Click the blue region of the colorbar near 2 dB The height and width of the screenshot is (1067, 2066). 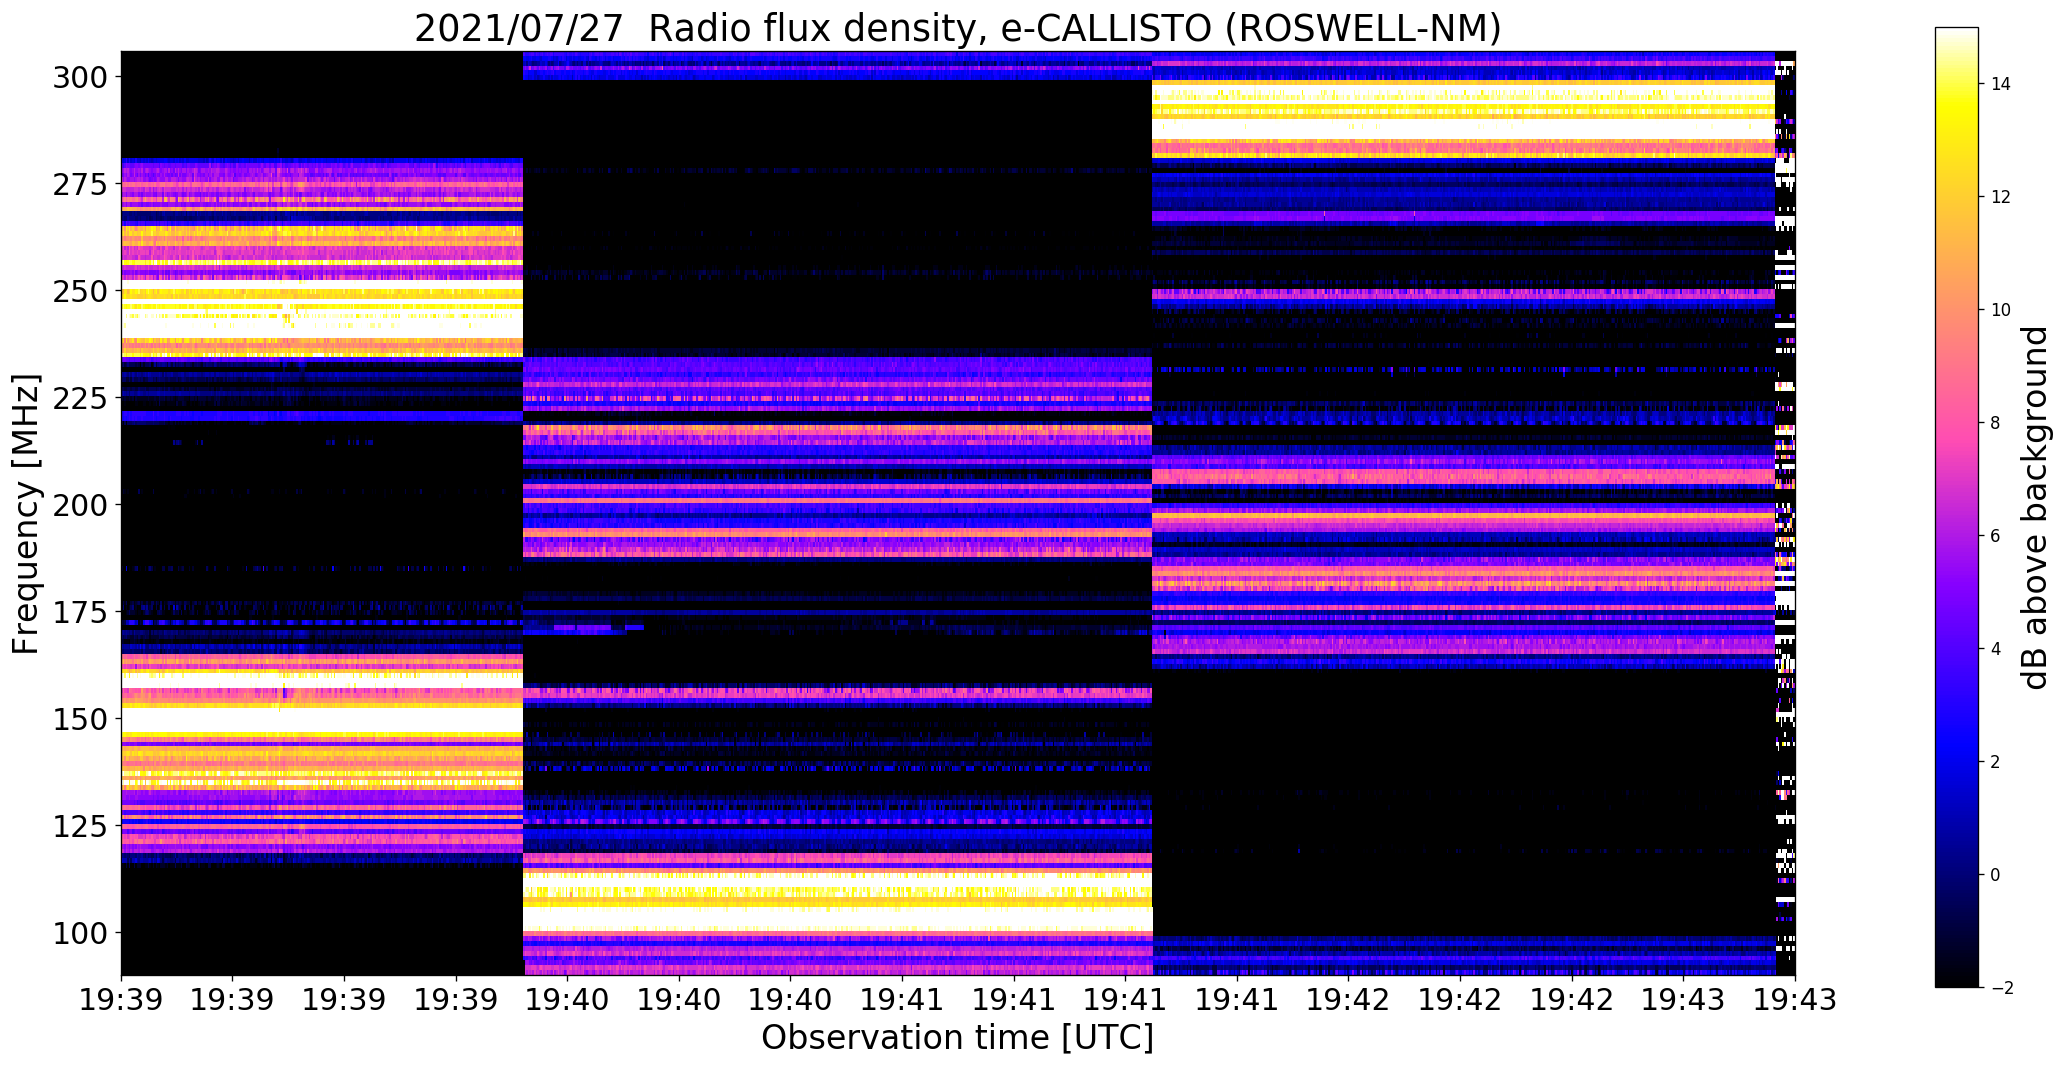tap(1956, 762)
